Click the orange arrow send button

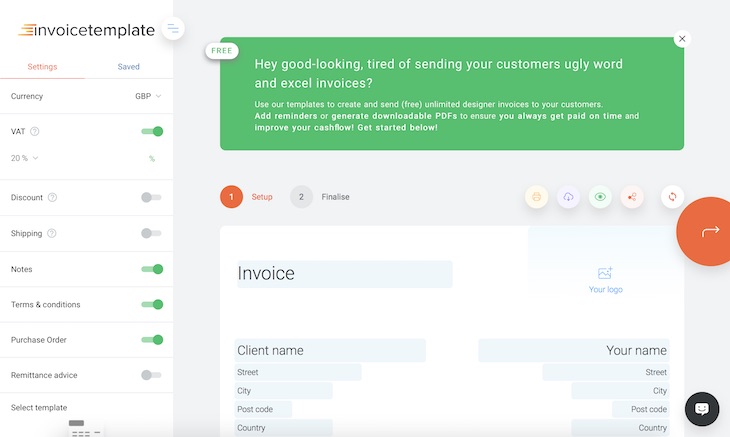(x=710, y=231)
